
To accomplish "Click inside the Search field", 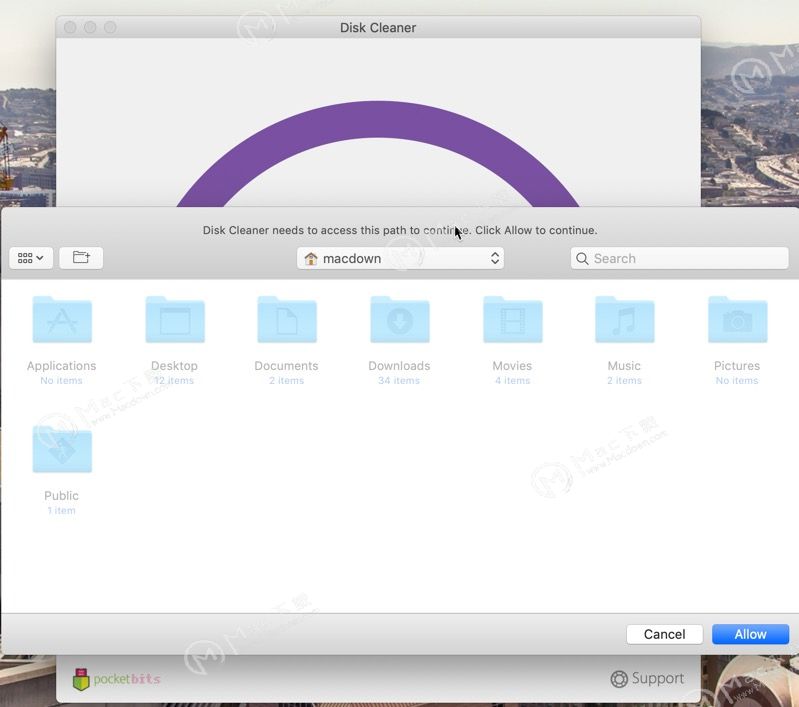I will pyautogui.click(x=679, y=258).
